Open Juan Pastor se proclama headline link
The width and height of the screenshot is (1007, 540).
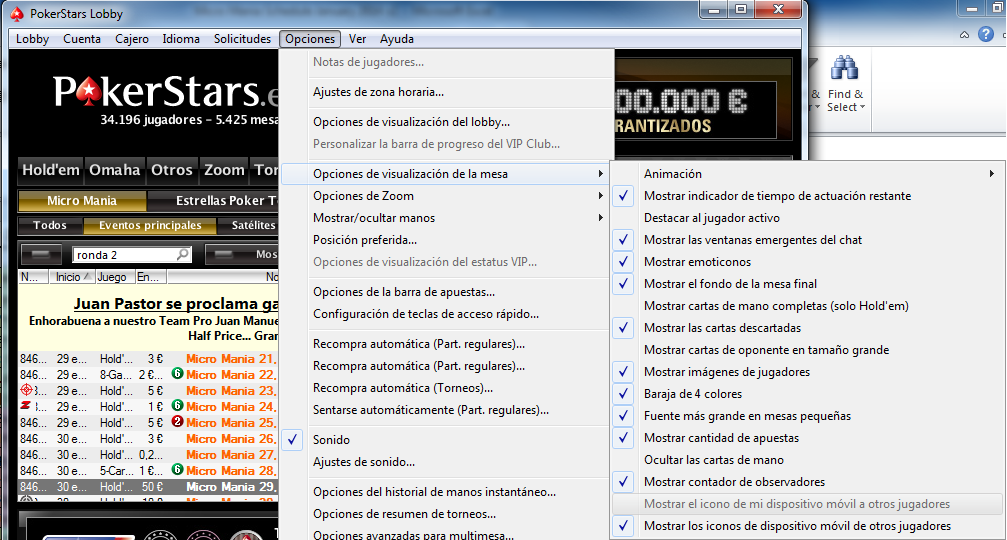(x=176, y=304)
